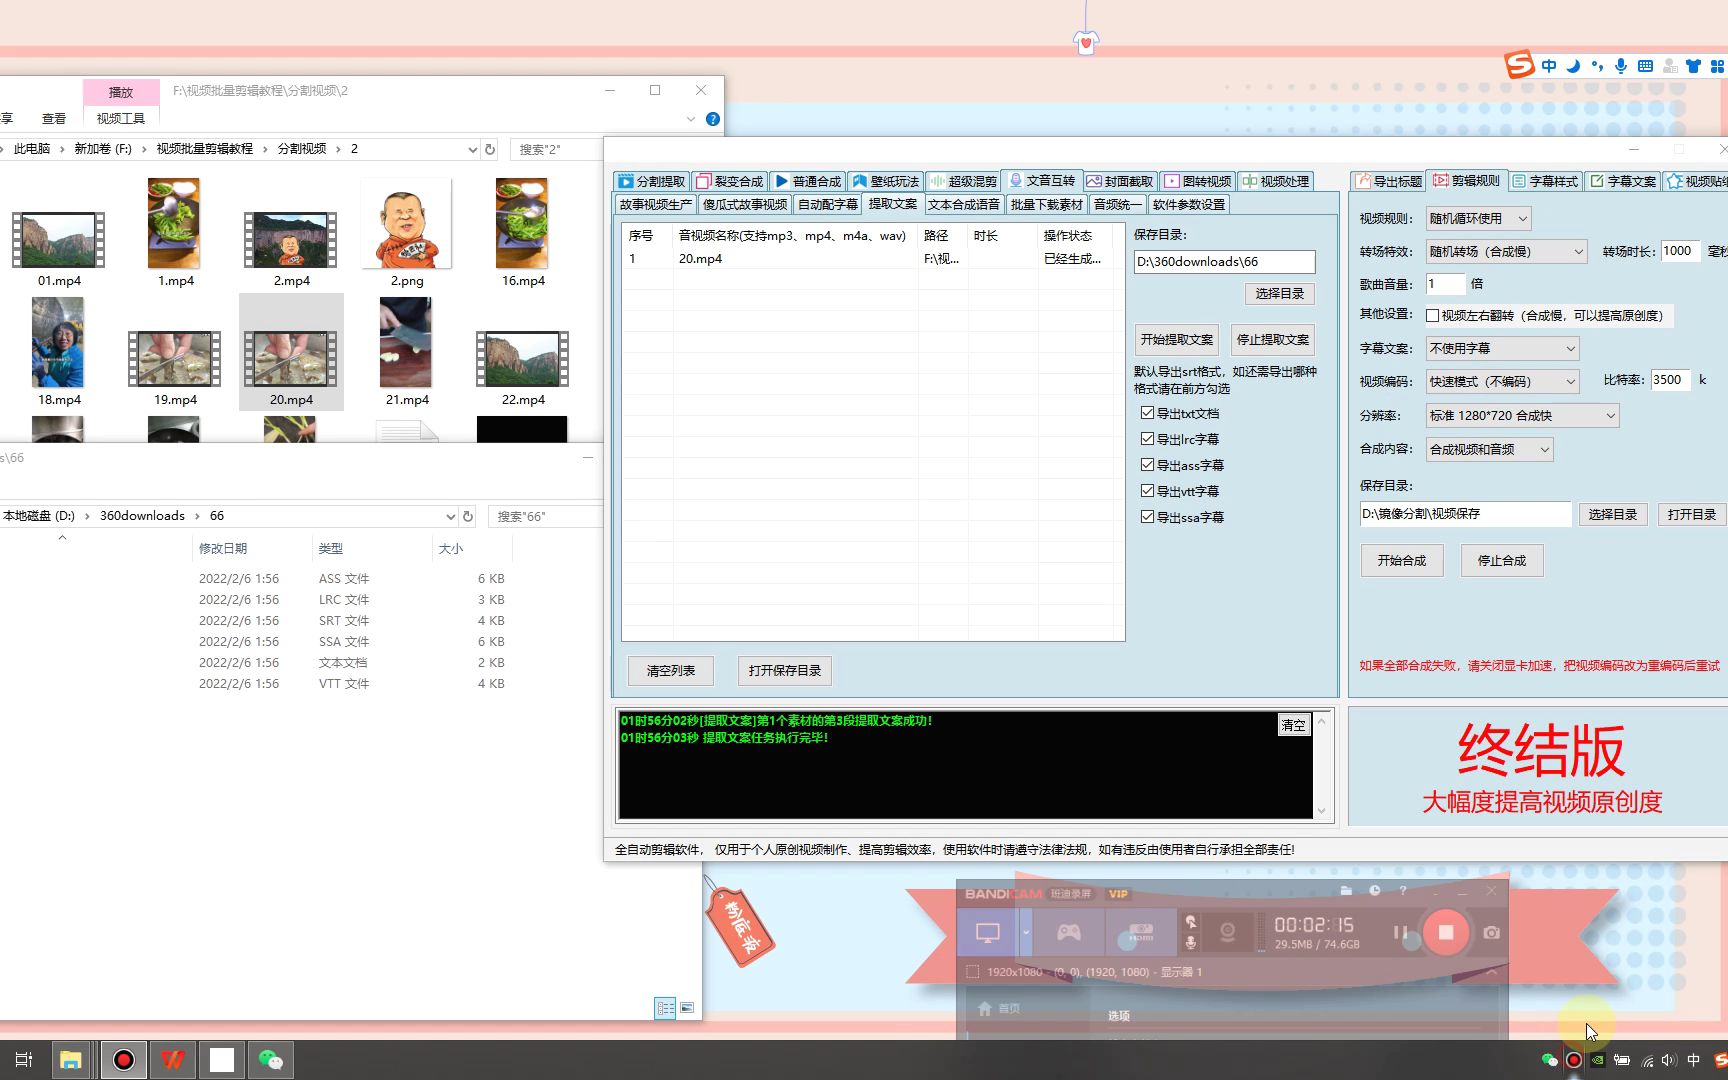Select Bandicam HDMI device recording mode

click(1141, 933)
